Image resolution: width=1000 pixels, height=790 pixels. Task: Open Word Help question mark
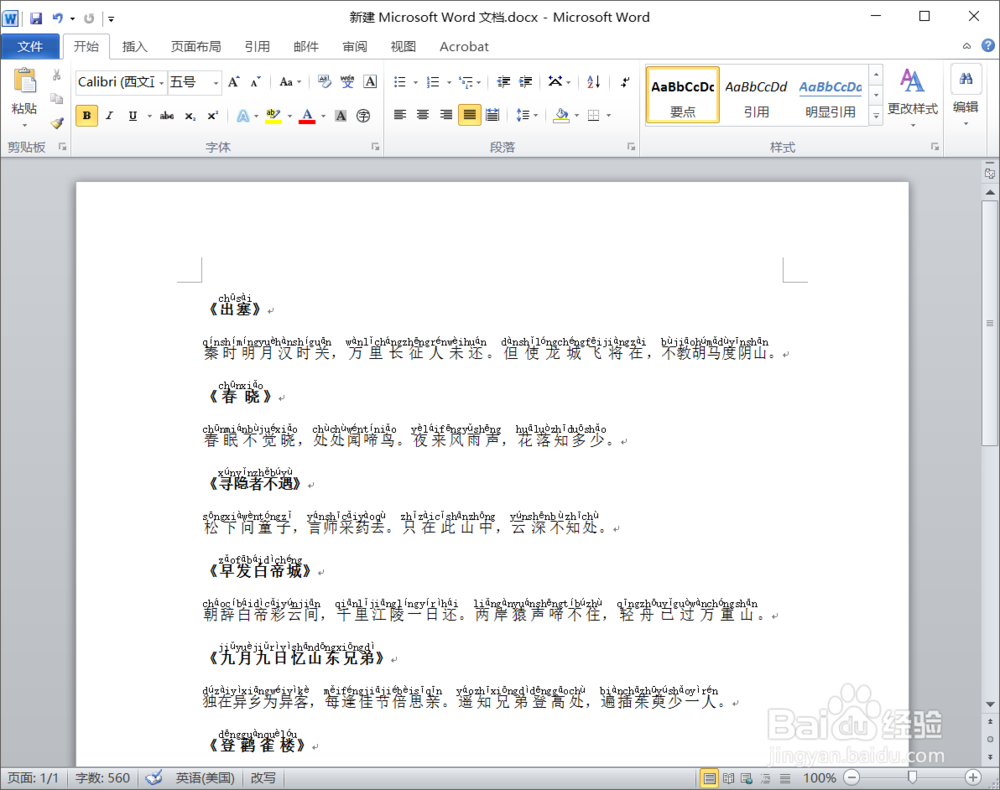coord(988,45)
